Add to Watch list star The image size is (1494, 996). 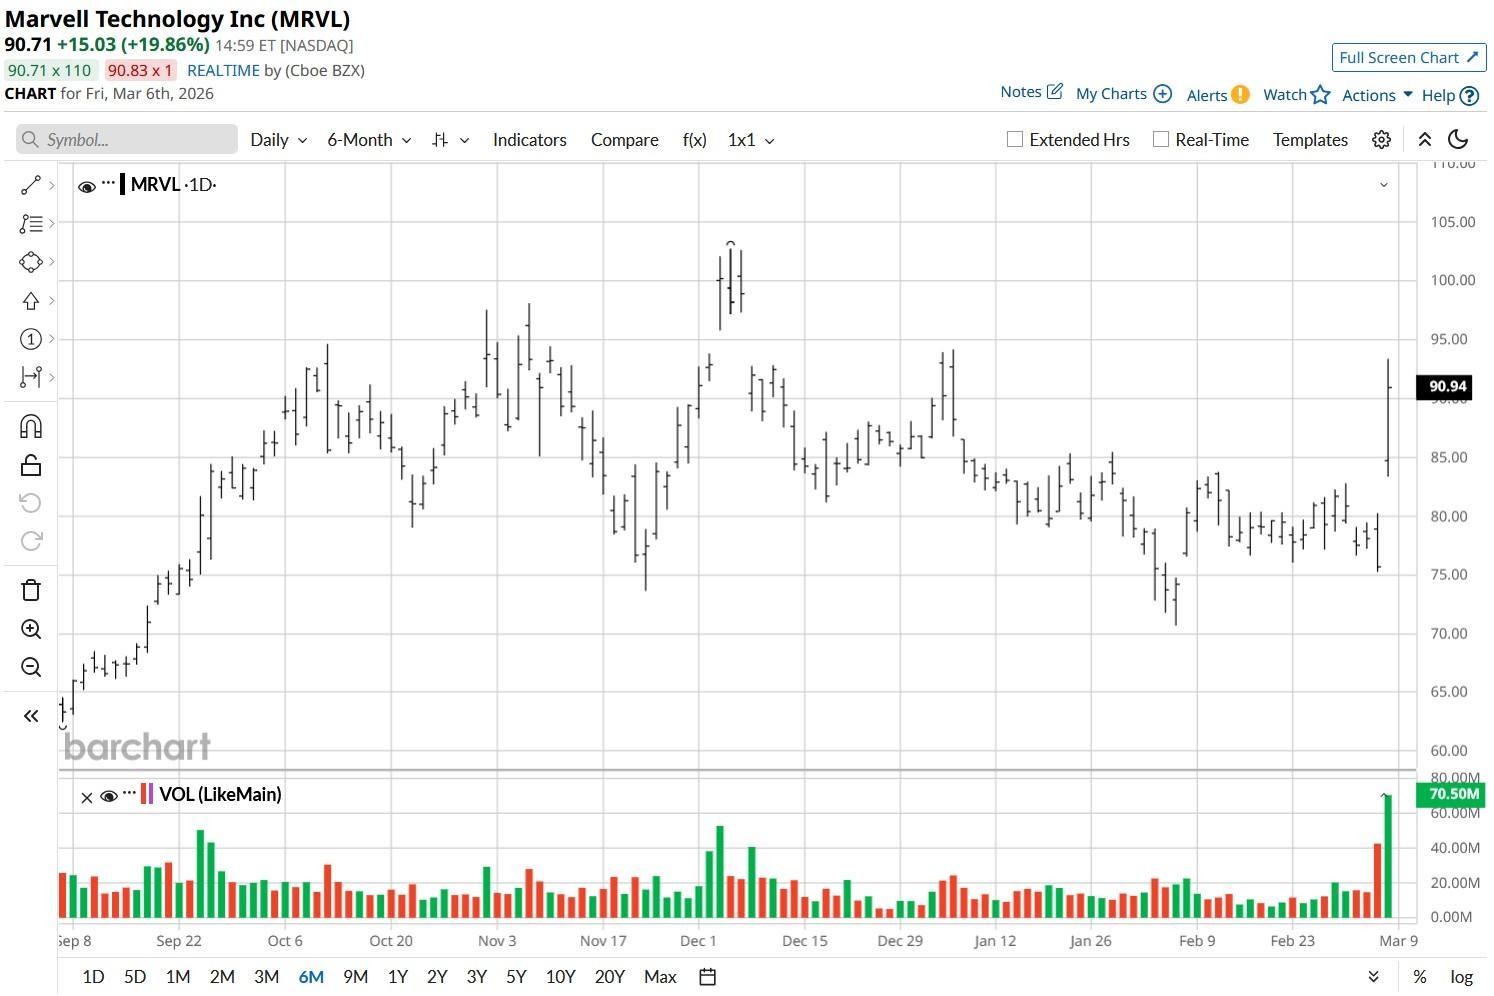coord(1321,94)
